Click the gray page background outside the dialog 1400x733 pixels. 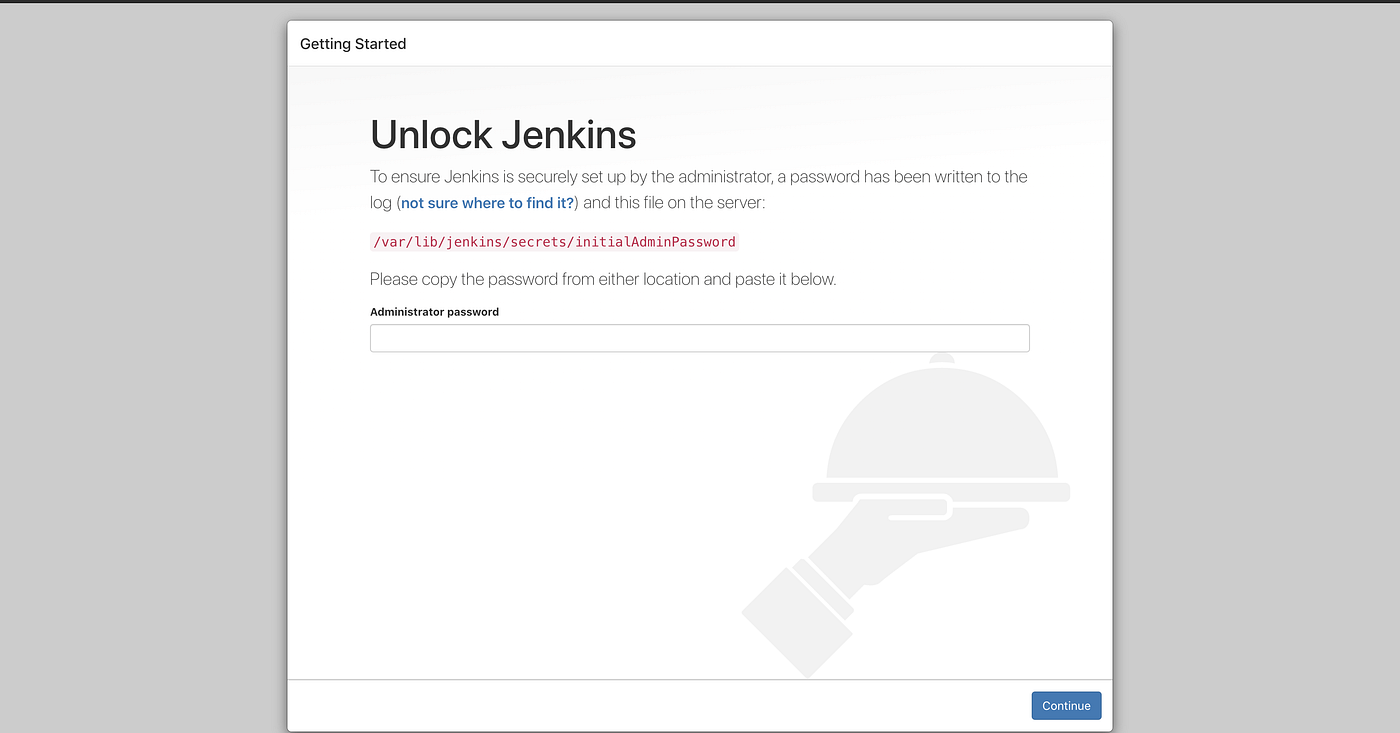coord(130,400)
